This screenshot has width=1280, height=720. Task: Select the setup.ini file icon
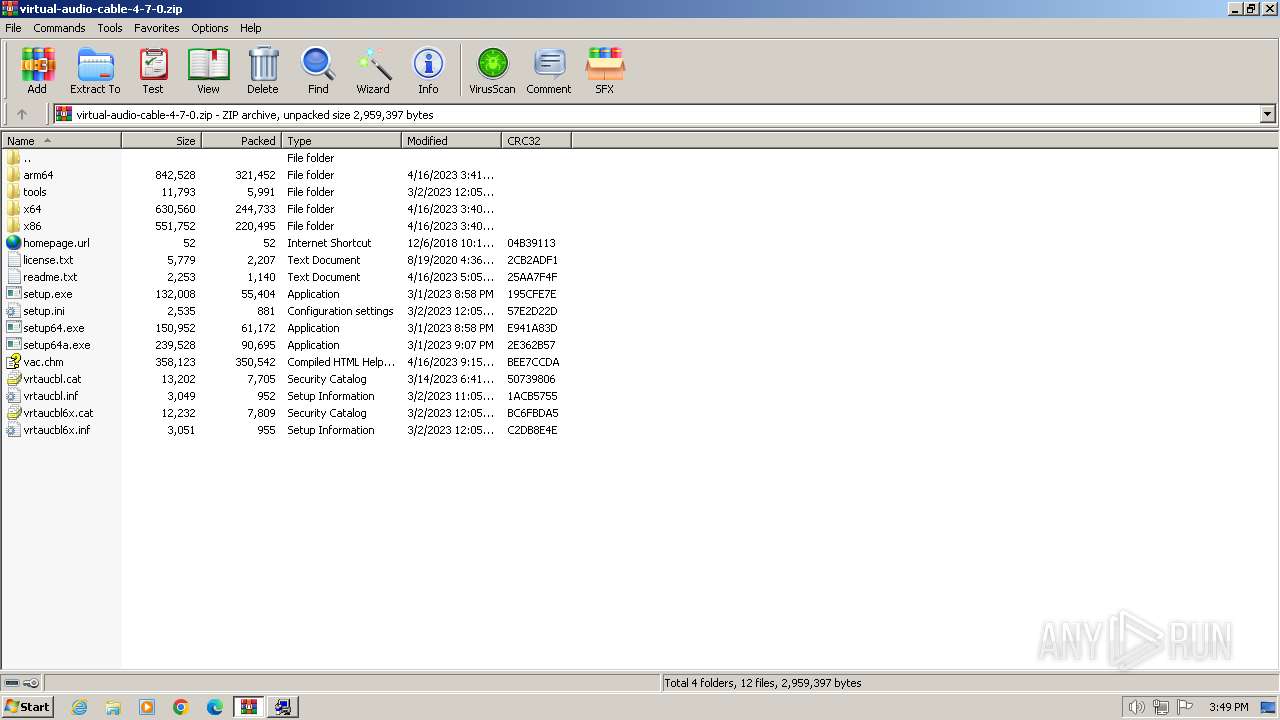pos(13,311)
